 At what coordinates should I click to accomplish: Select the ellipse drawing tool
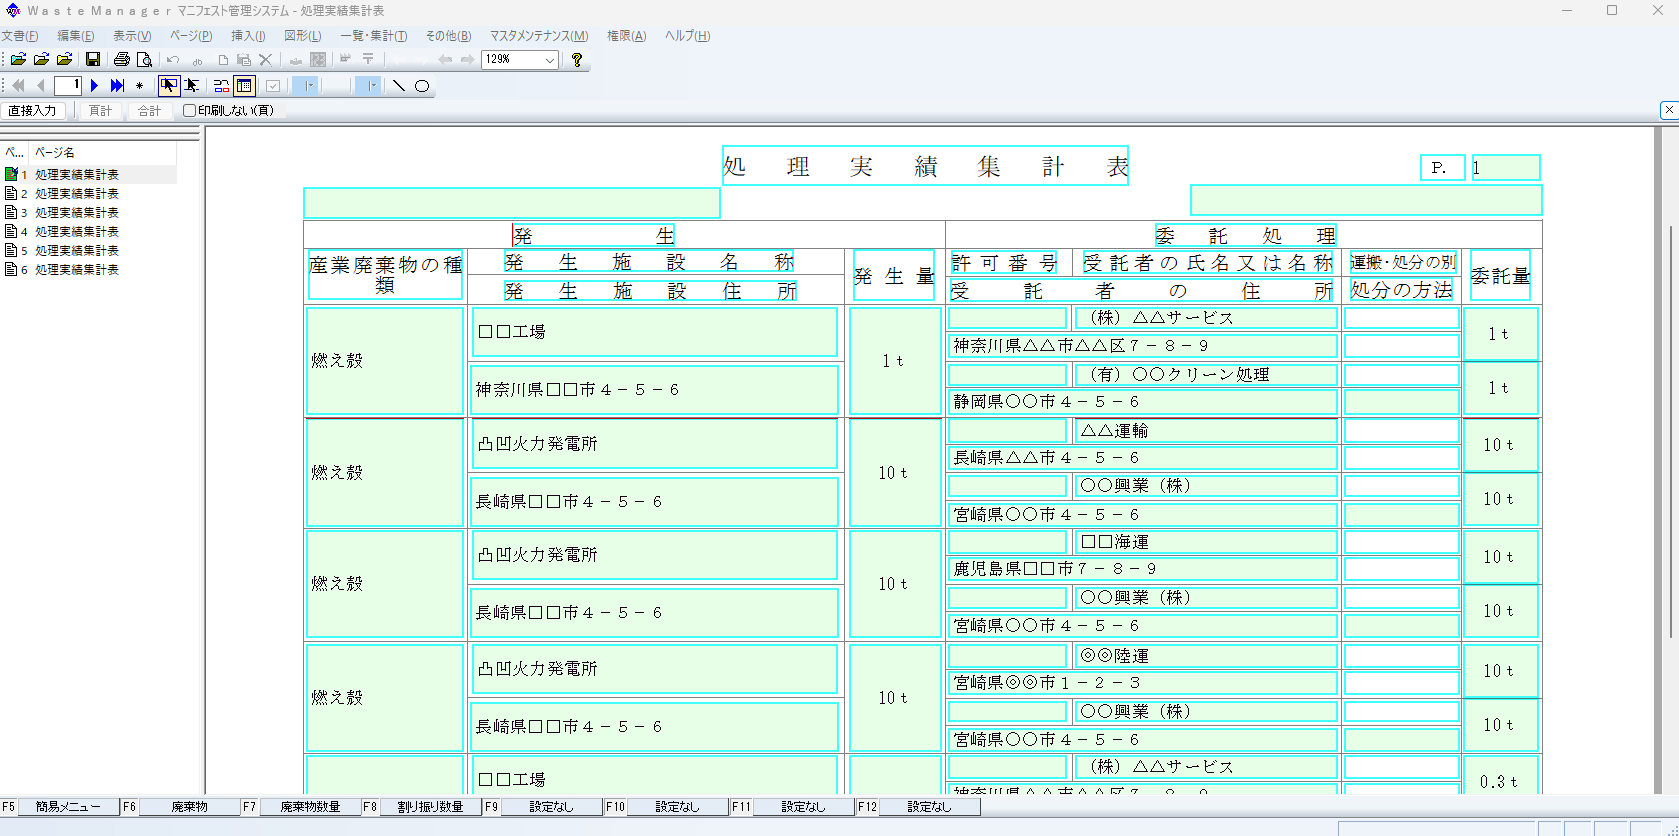coord(422,86)
